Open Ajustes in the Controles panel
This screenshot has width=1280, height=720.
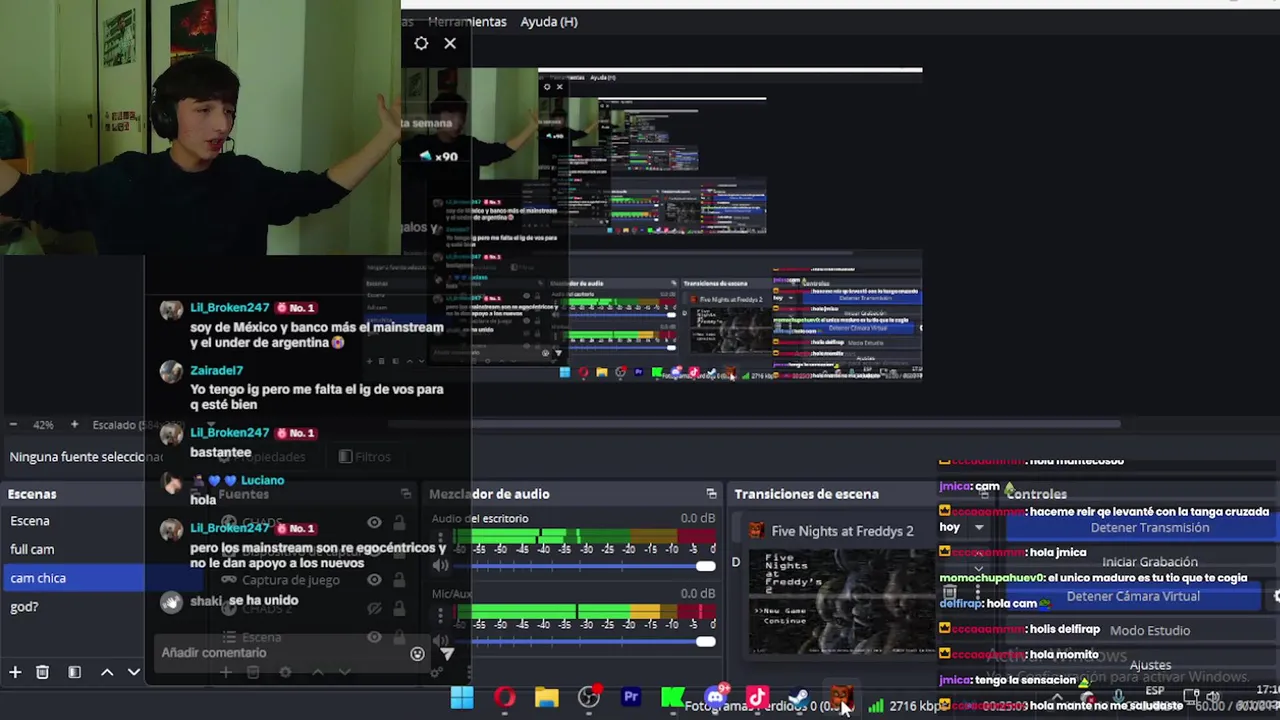click(x=1150, y=665)
